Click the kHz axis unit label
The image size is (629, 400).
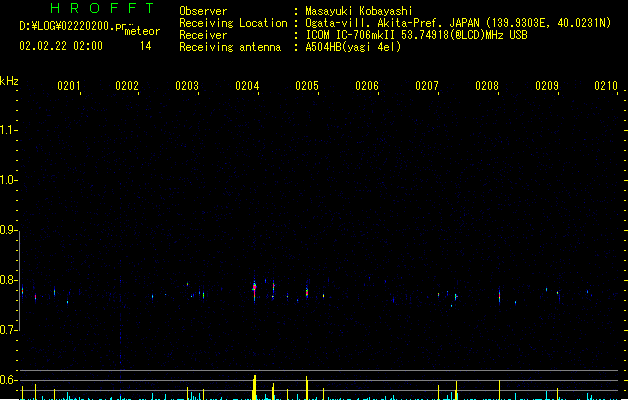[x=9, y=81]
